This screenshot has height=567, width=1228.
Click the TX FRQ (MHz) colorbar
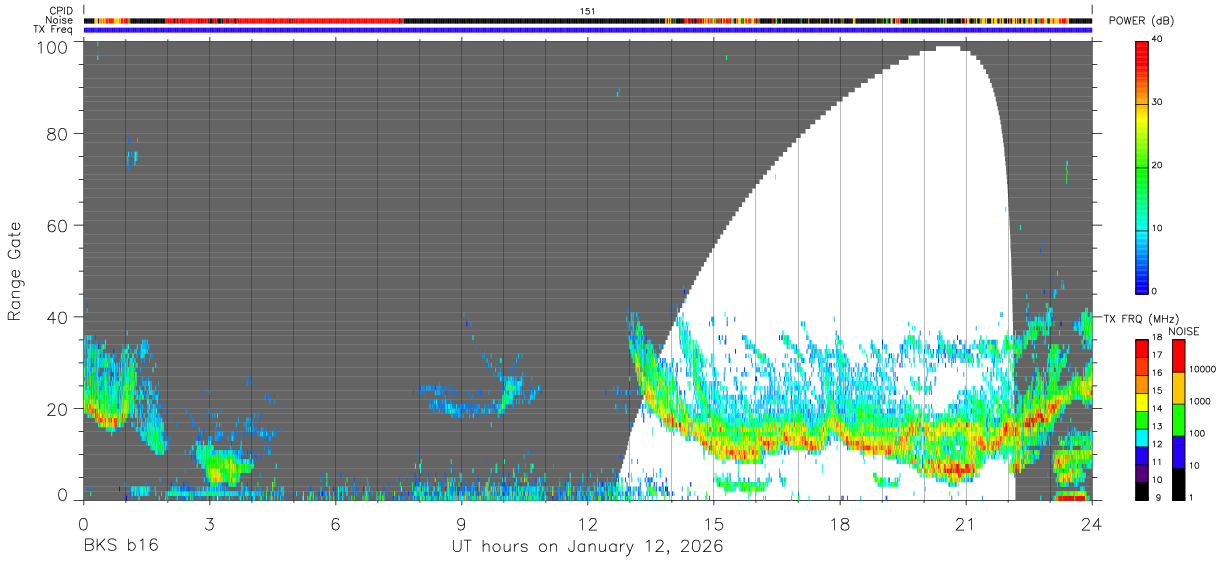click(1142, 419)
